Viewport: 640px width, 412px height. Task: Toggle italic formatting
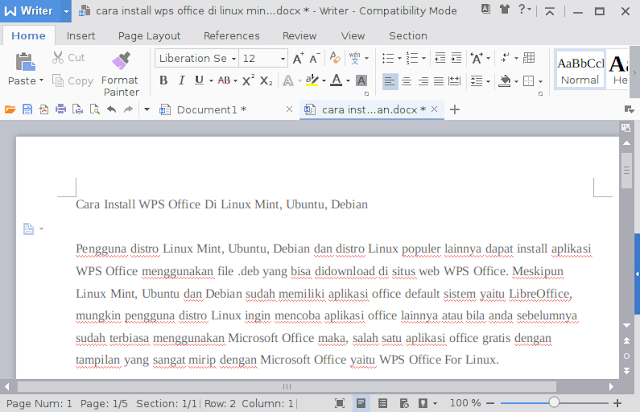[x=182, y=80]
